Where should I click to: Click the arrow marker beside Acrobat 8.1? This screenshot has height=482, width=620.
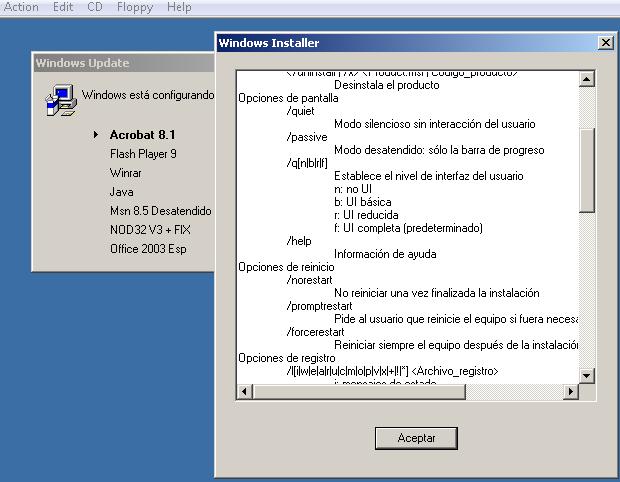(x=95, y=134)
